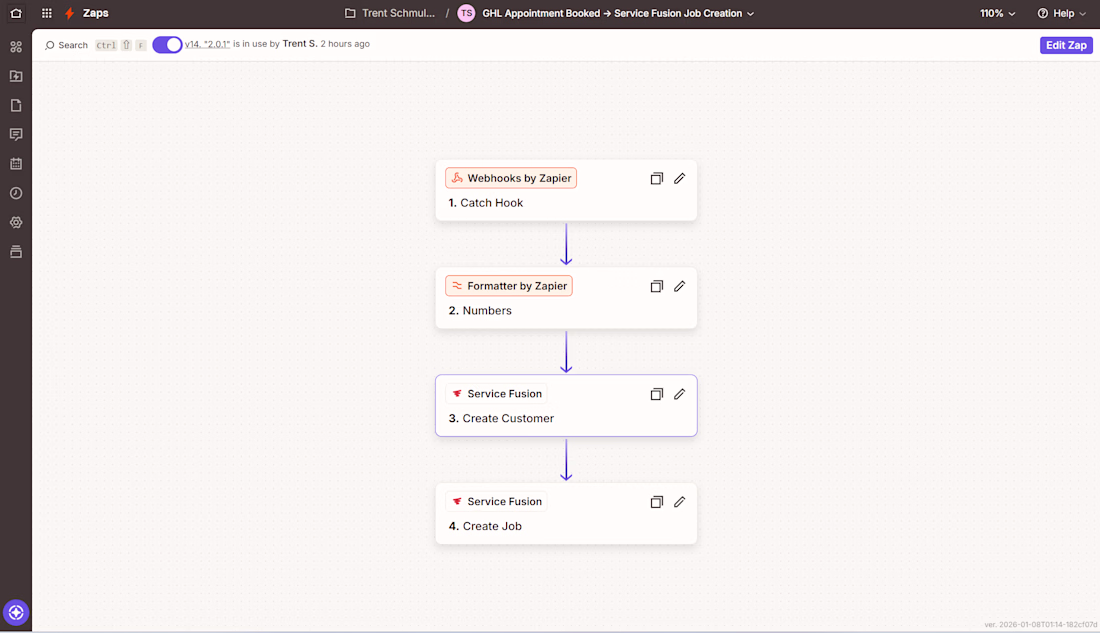Click the copy icon on Numbers step

[657, 286]
